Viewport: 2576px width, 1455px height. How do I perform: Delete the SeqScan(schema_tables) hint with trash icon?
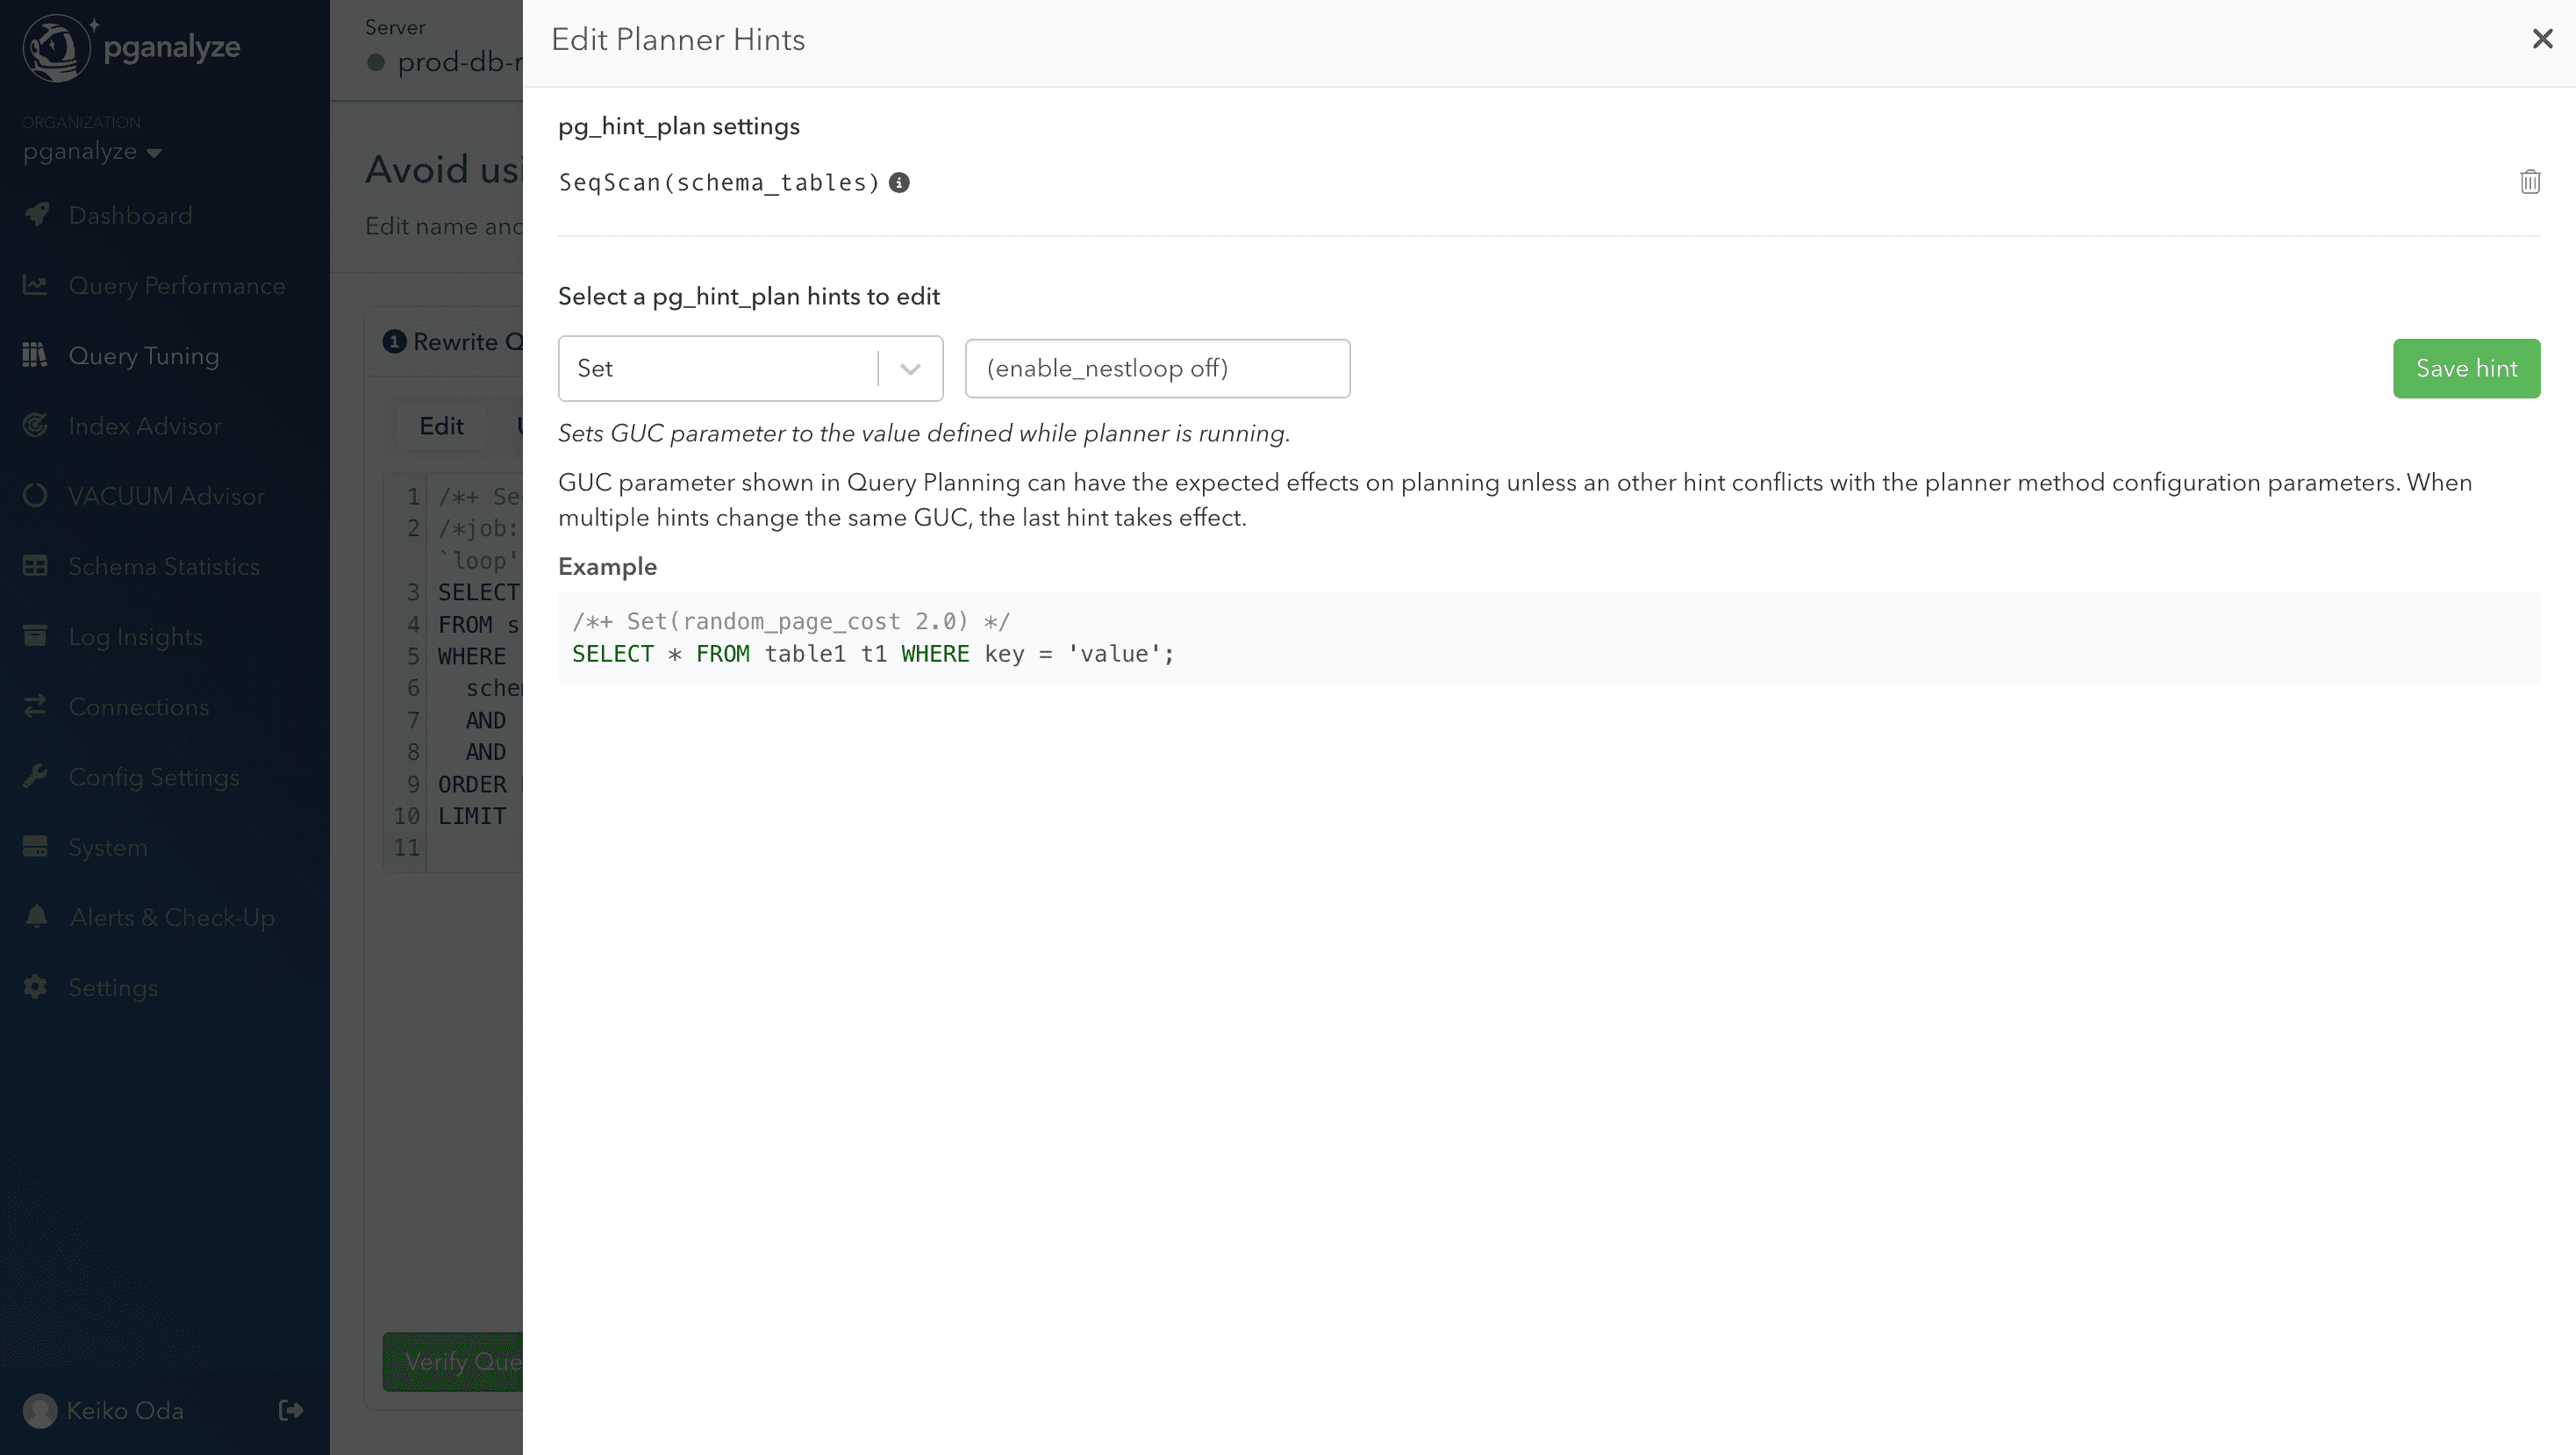(x=2529, y=182)
